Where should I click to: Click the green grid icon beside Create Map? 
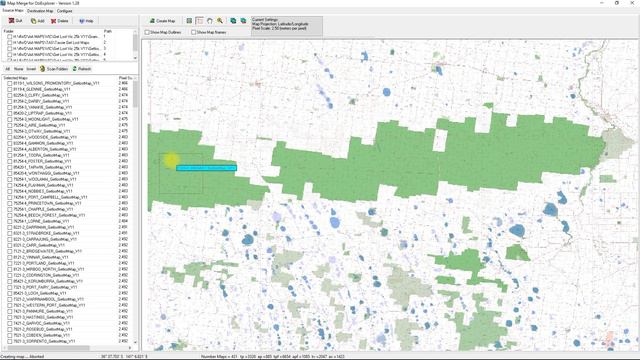coord(189,20)
